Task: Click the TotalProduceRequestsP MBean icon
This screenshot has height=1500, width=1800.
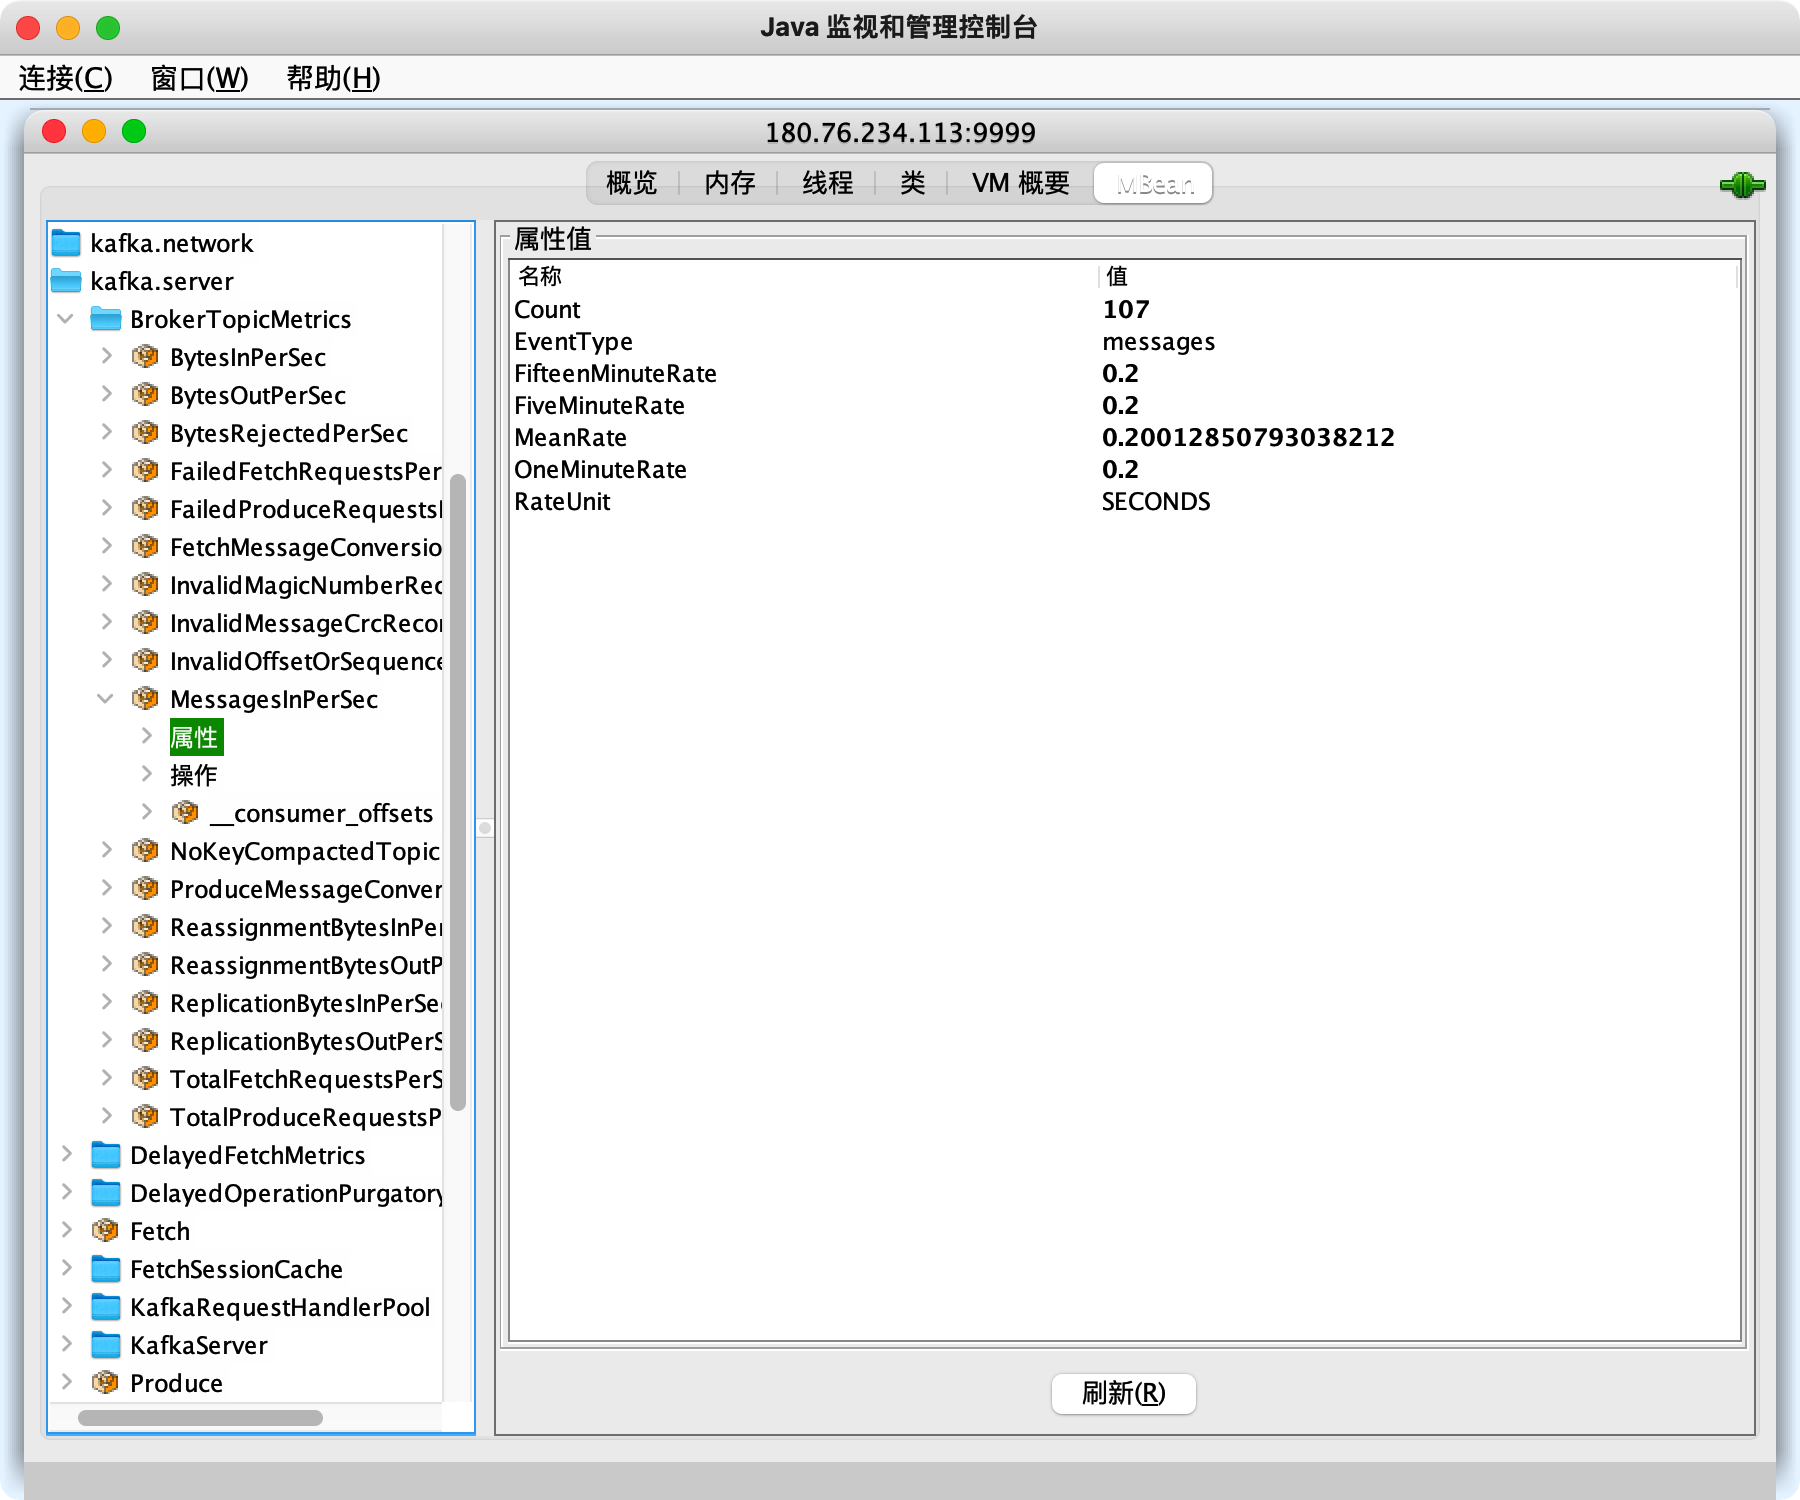Action: click(145, 1117)
